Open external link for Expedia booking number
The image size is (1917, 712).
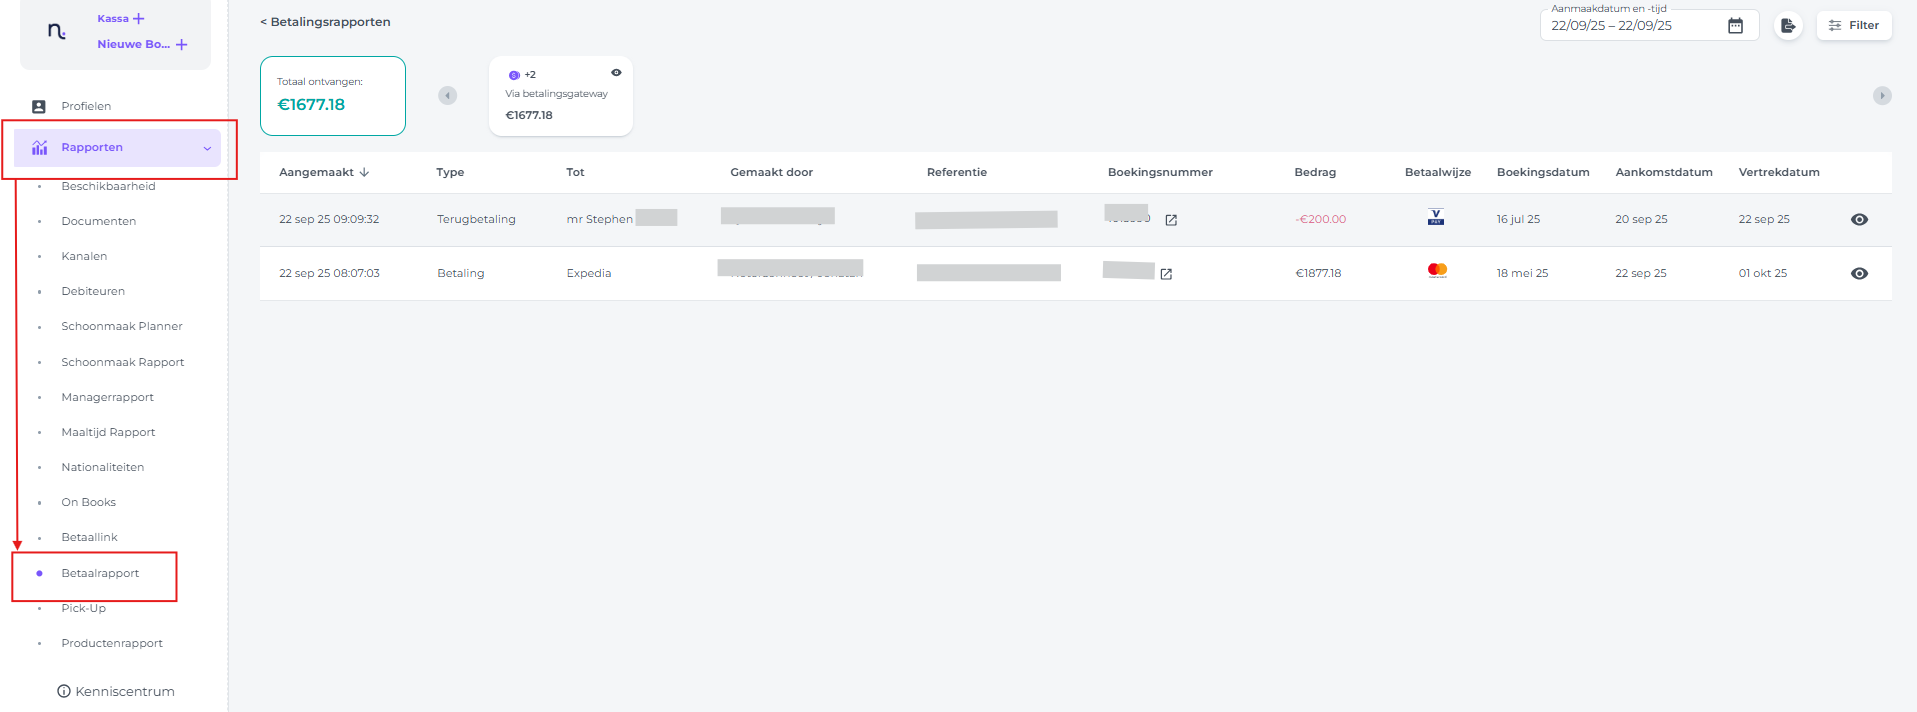click(x=1166, y=274)
